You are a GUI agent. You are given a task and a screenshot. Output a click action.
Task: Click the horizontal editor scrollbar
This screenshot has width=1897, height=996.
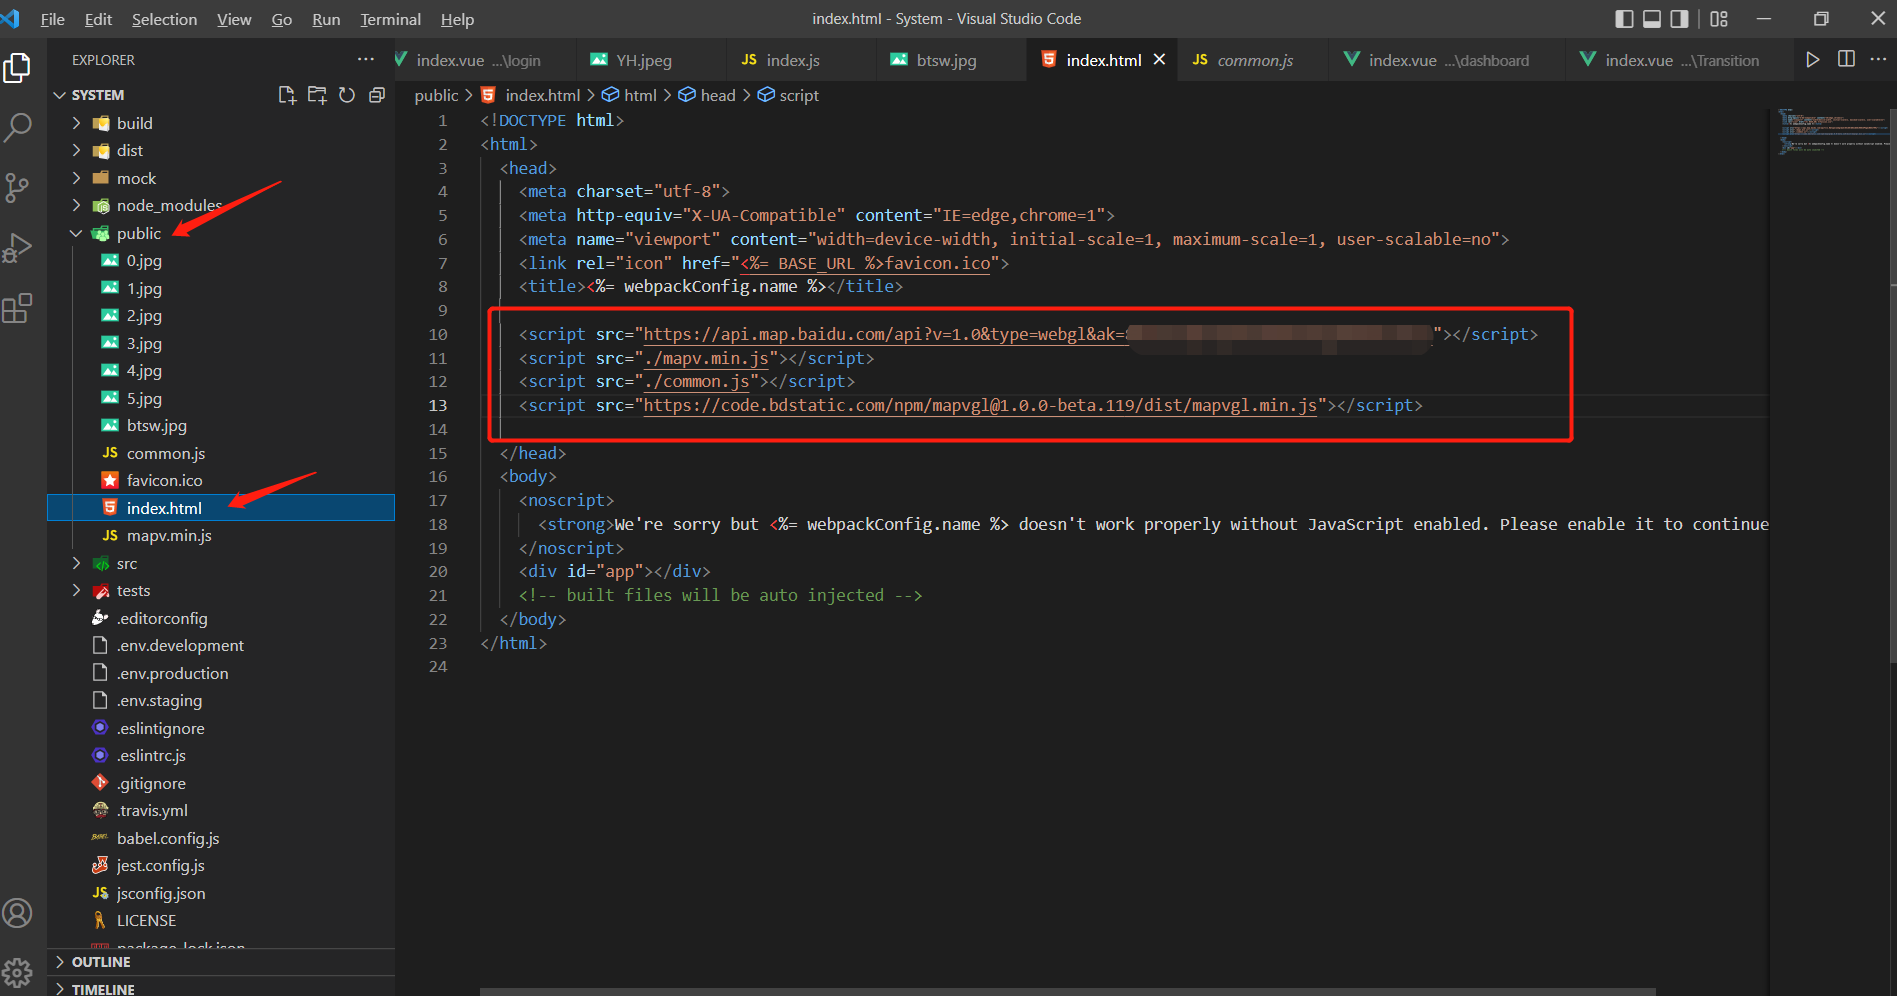click(1067, 992)
